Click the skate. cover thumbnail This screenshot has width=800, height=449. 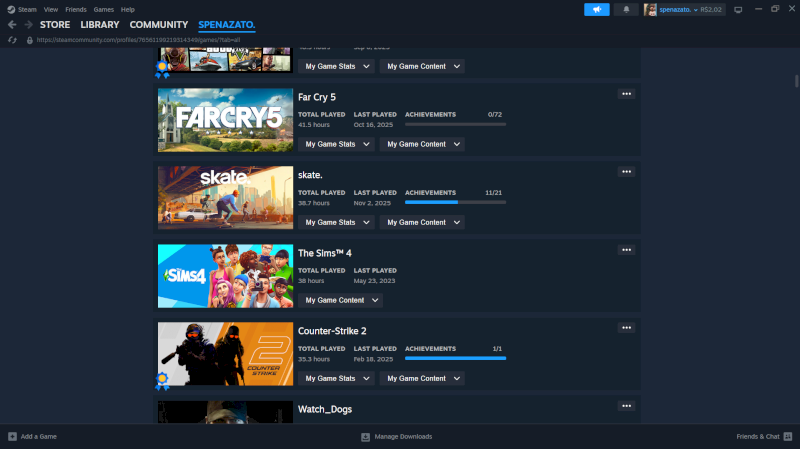coord(226,197)
